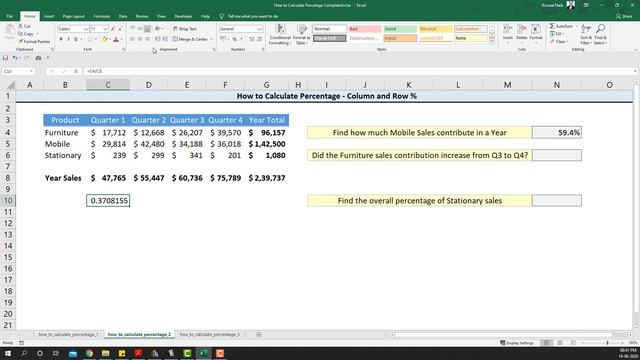Open the Clear eraser menu
This screenshot has width=640, height=360.
point(558,42)
